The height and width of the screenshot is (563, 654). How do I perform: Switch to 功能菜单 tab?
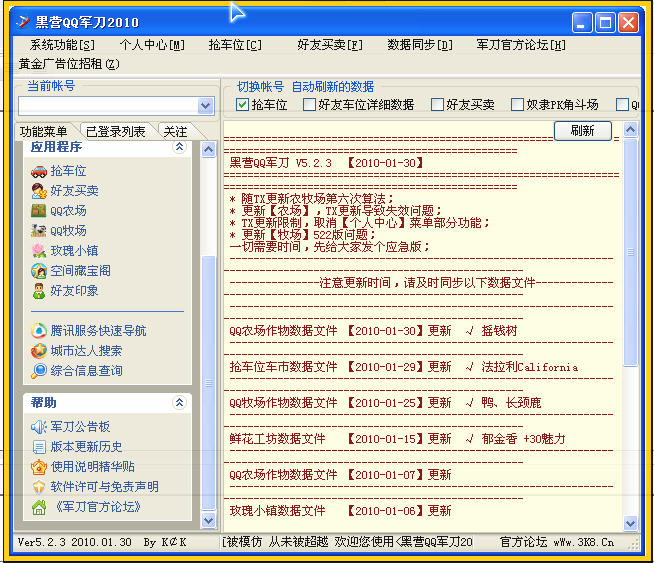(x=43, y=132)
